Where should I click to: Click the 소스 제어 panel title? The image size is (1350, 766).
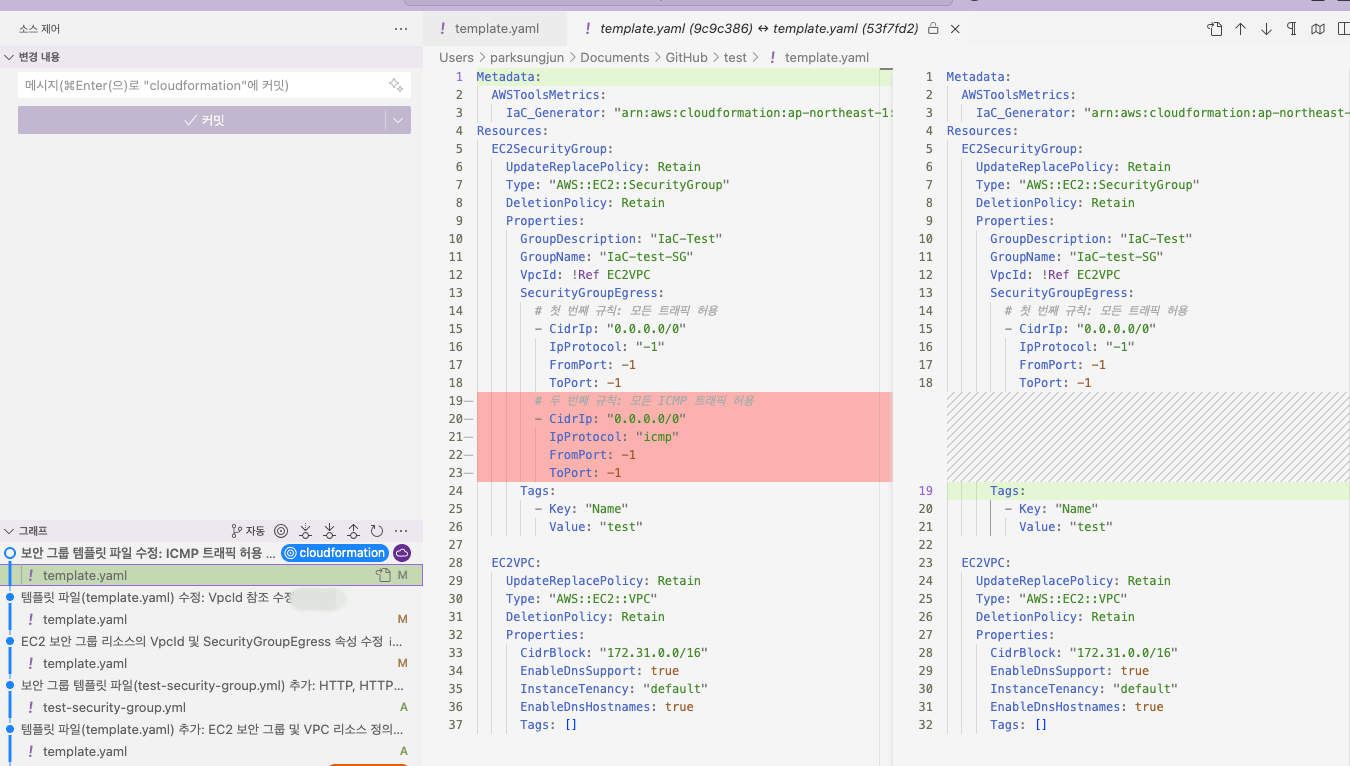click(39, 30)
